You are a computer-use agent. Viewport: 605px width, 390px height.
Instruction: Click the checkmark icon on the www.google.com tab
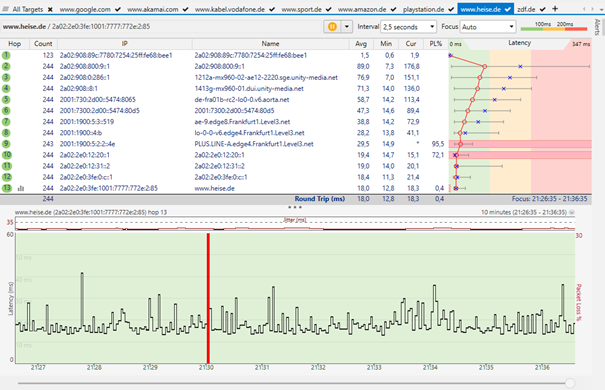(118, 9)
